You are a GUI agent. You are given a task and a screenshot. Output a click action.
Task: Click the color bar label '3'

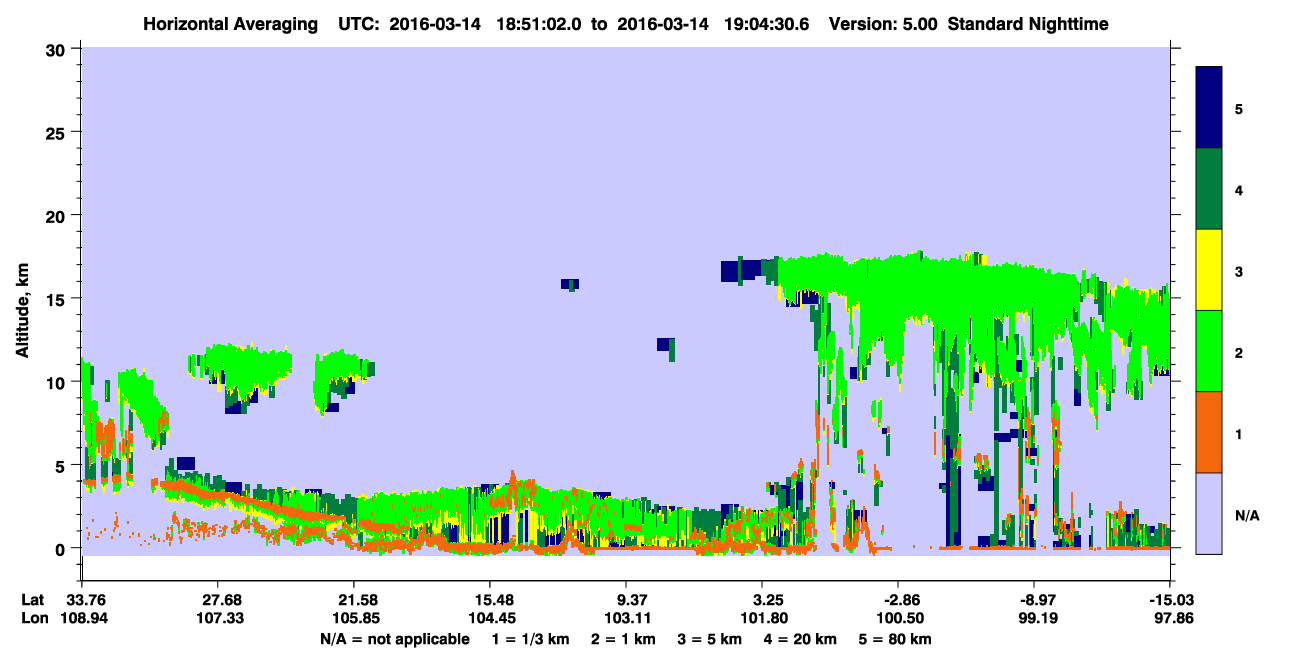1239,271
